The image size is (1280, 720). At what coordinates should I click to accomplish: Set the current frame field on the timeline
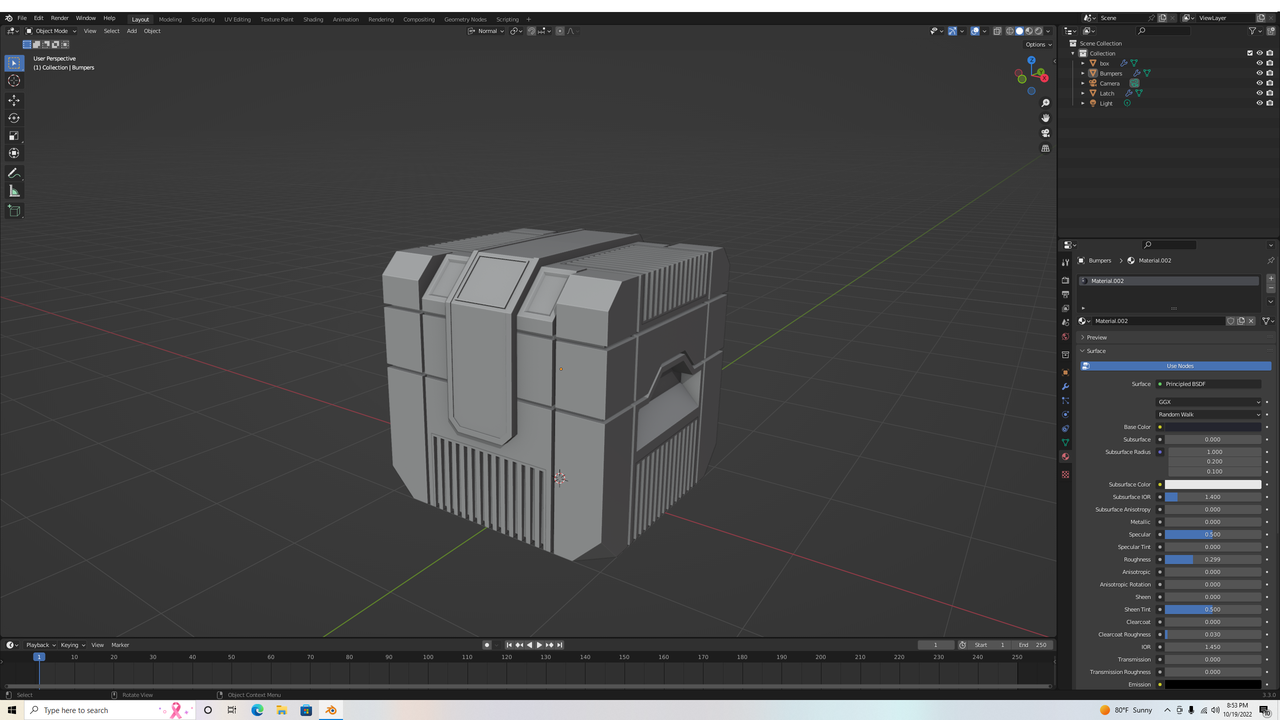pyautogui.click(x=935, y=645)
